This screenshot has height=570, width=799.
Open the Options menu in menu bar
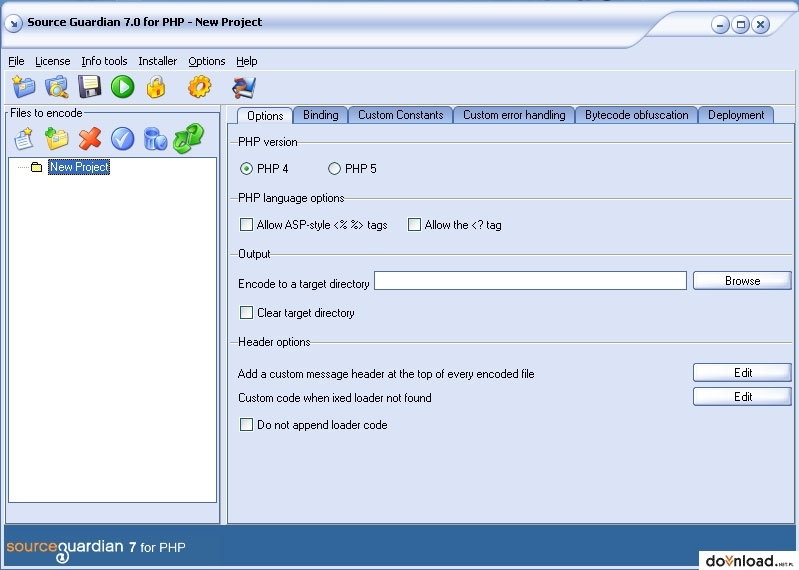tap(207, 61)
